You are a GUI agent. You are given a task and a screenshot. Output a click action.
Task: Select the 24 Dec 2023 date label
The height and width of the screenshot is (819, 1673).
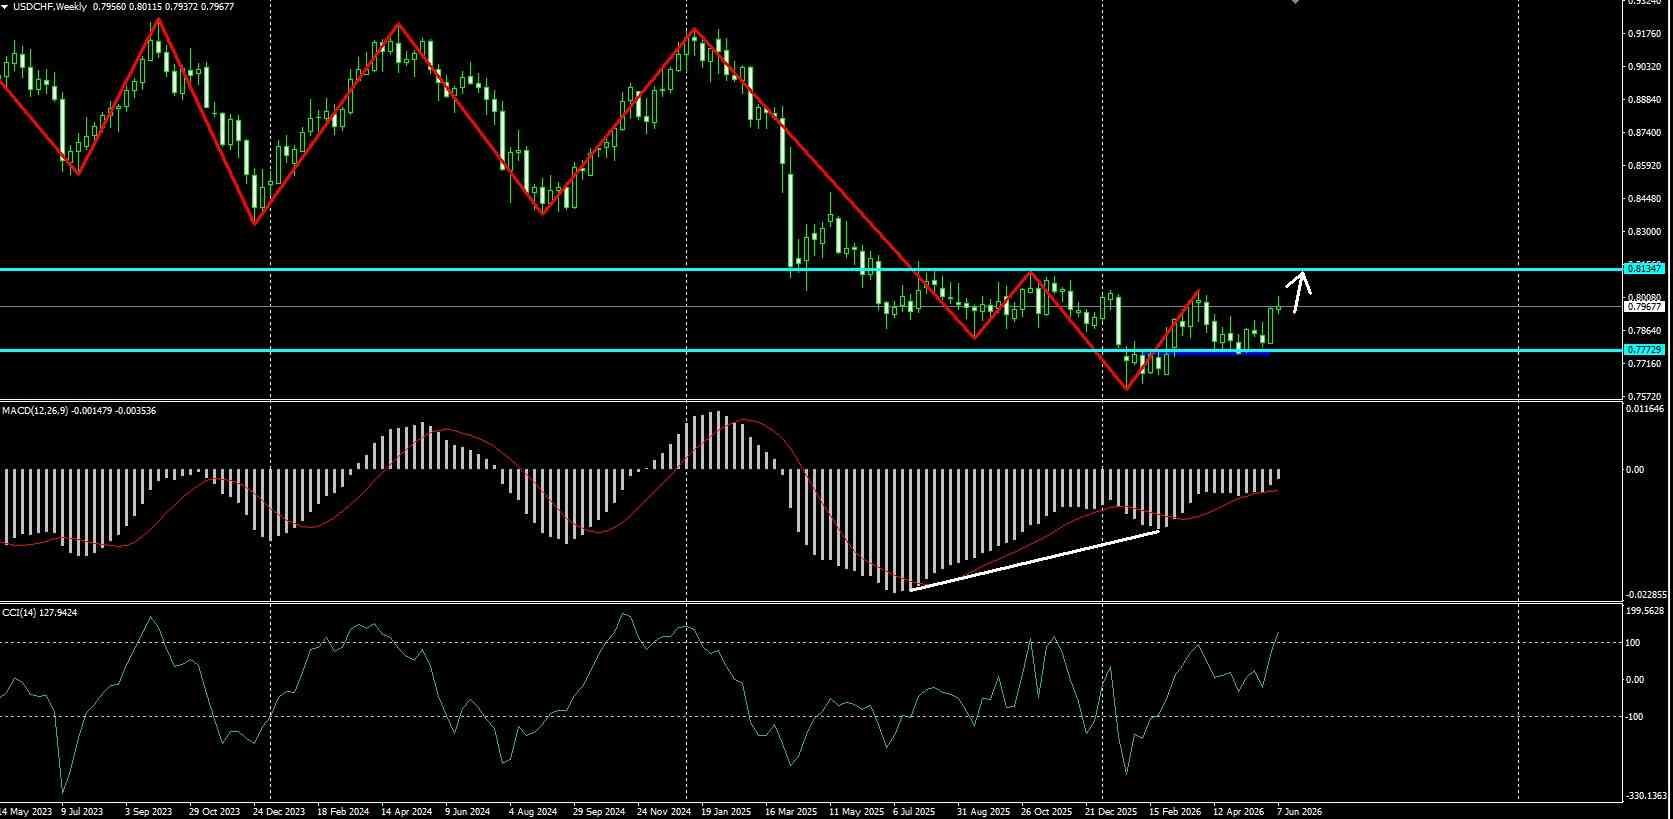pyautogui.click(x=278, y=812)
